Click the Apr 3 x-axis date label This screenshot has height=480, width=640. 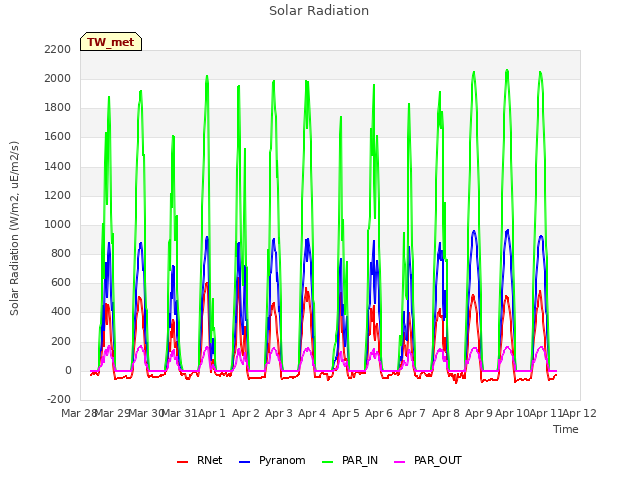click(279, 413)
